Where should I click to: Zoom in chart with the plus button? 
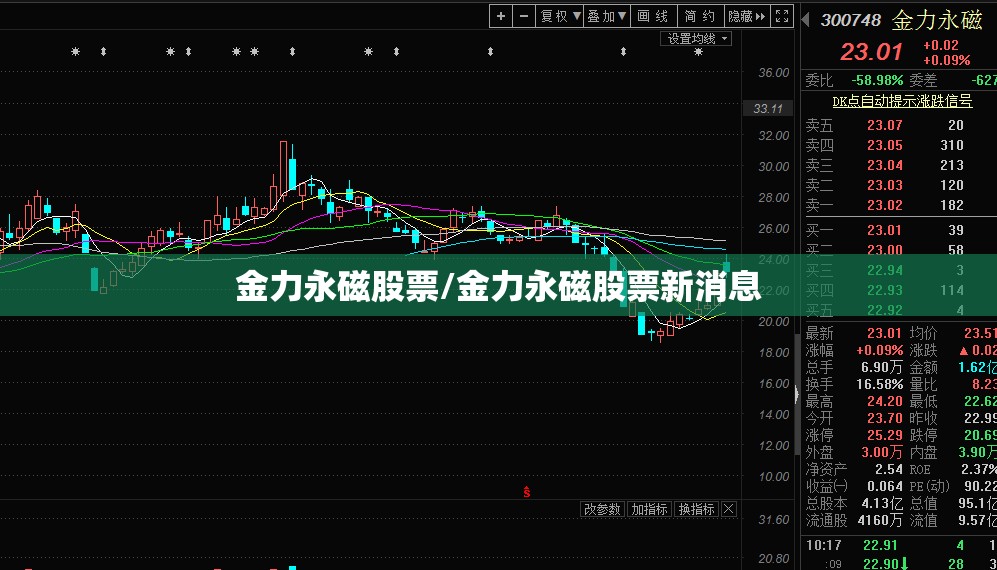(x=501, y=17)
